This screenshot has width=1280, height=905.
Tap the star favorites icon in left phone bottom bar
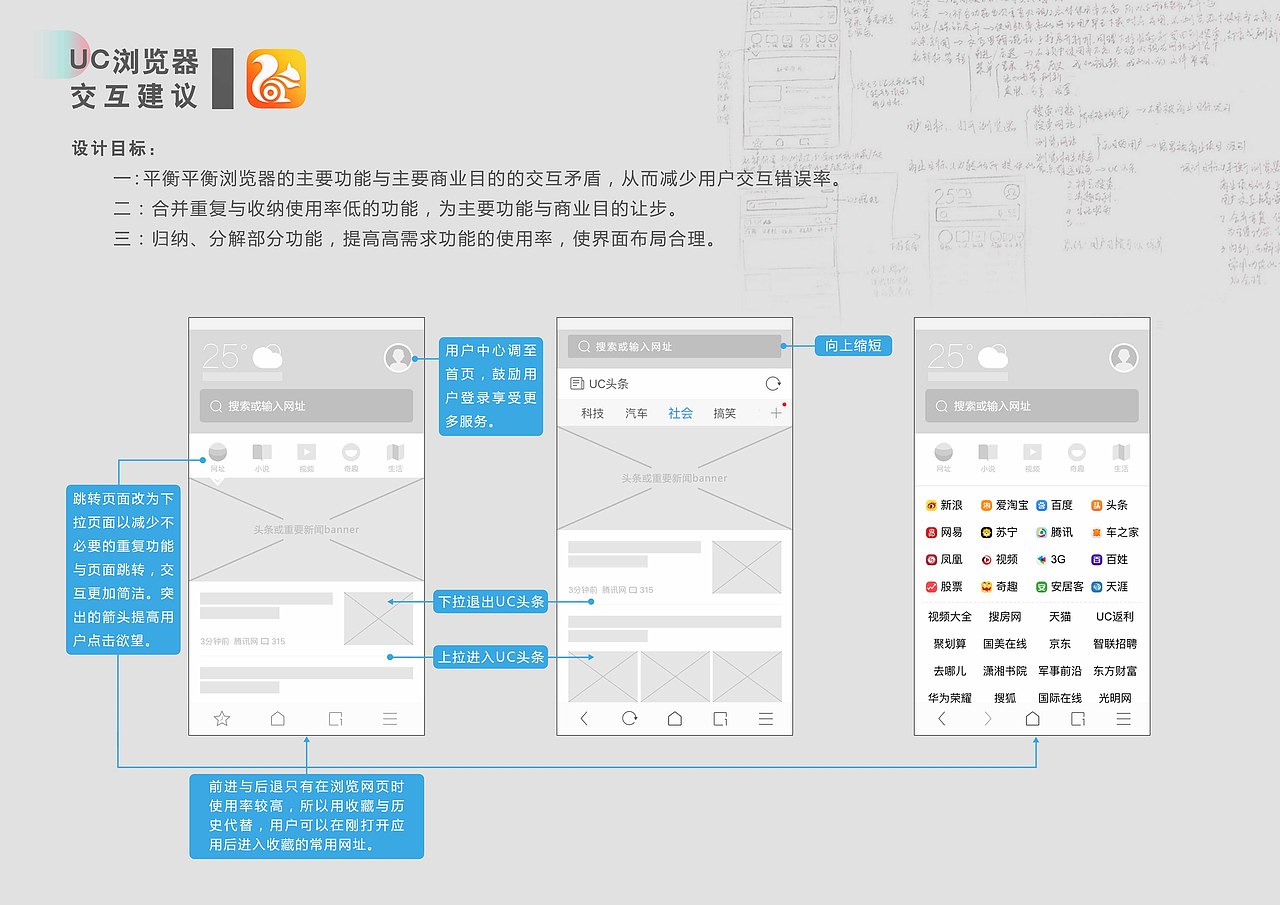222,718
